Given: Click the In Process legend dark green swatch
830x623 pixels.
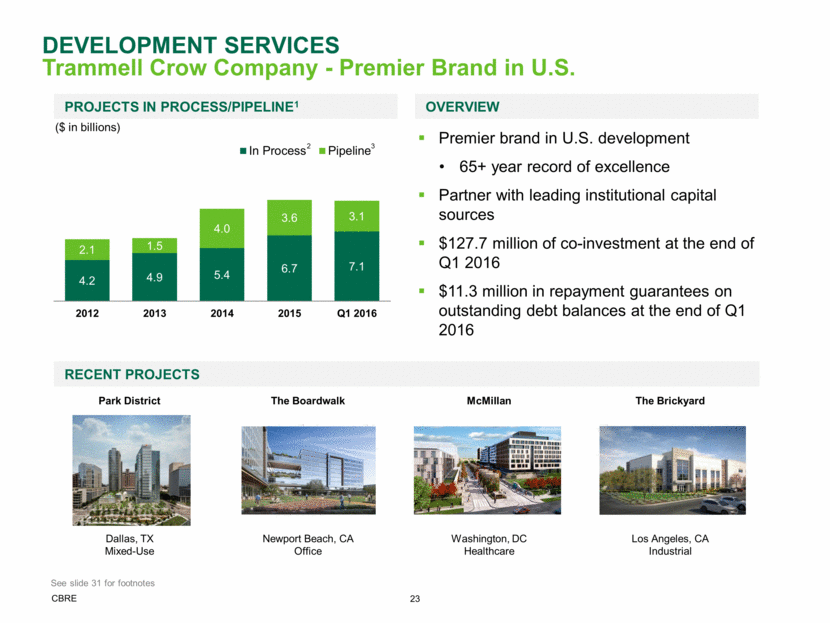Looking at the screenshot, I should 242,151.
